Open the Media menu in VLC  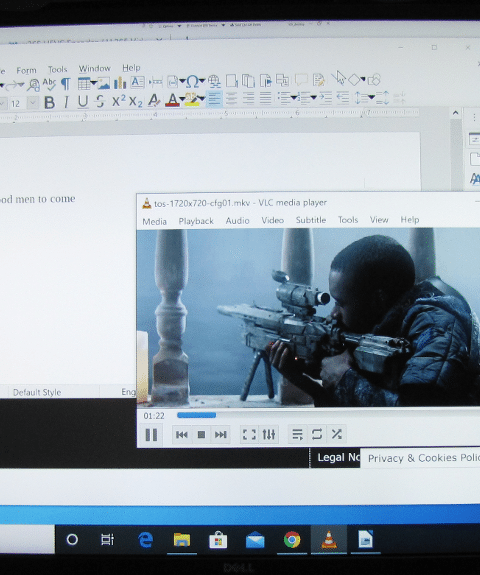pyautogui.click(x=154, y=221)
